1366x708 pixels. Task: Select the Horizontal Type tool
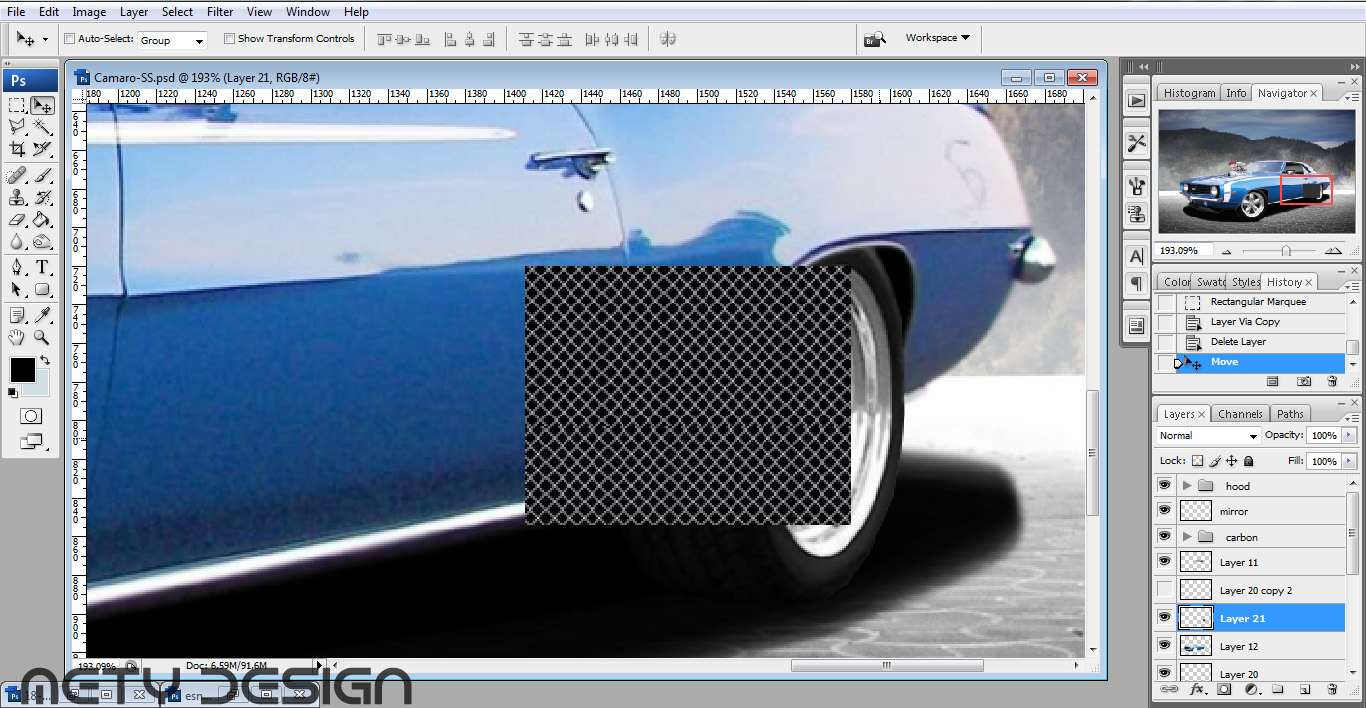tap(42, 268)
